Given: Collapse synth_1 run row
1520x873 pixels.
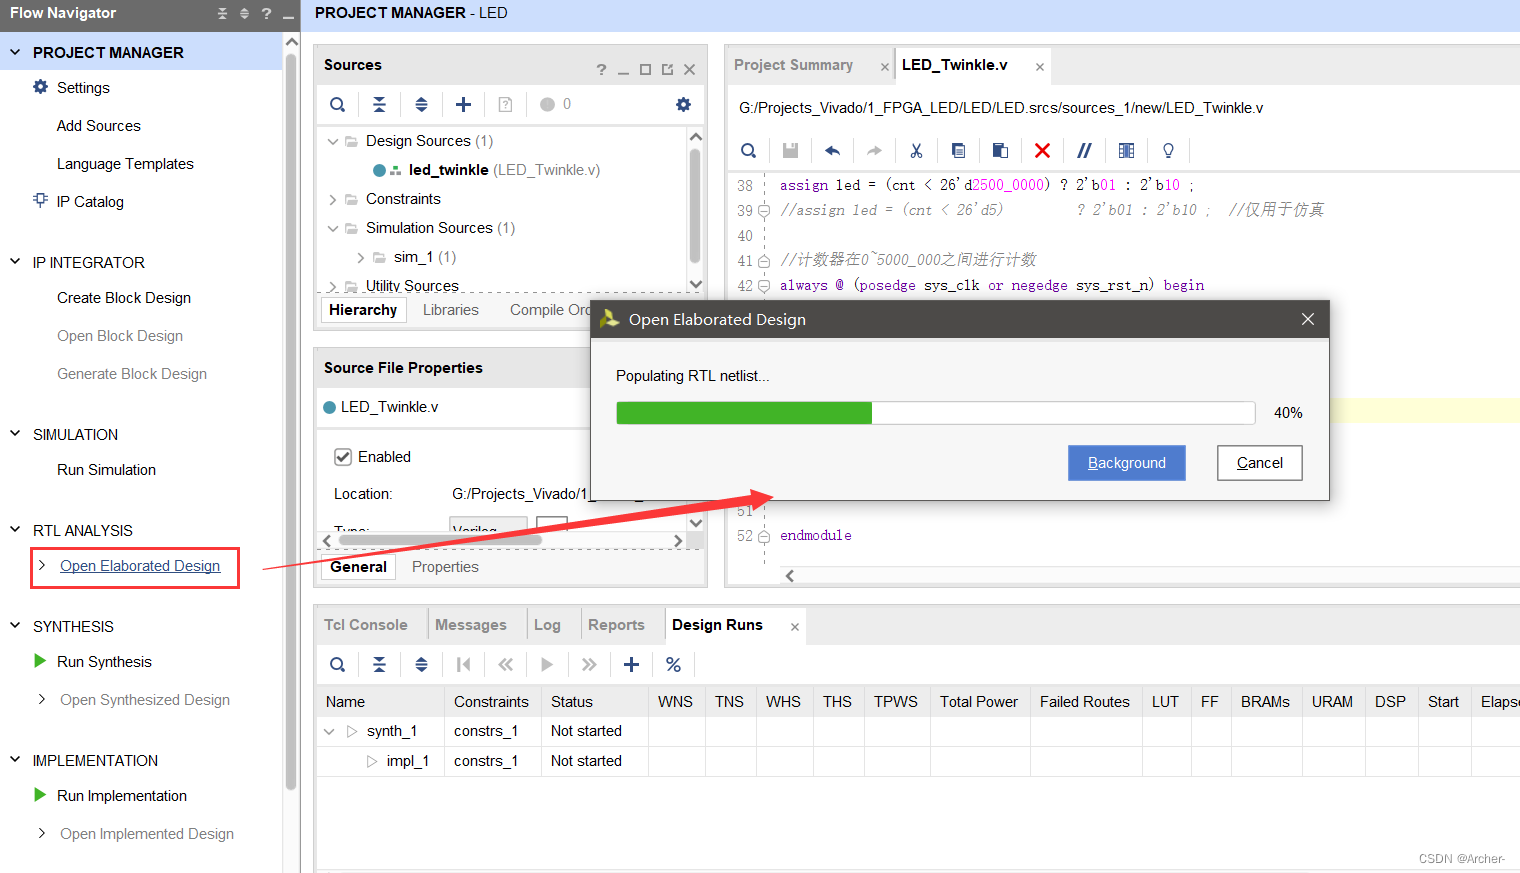Looking at the screenshot, I should pyautogui.click(x=329, y=731).
